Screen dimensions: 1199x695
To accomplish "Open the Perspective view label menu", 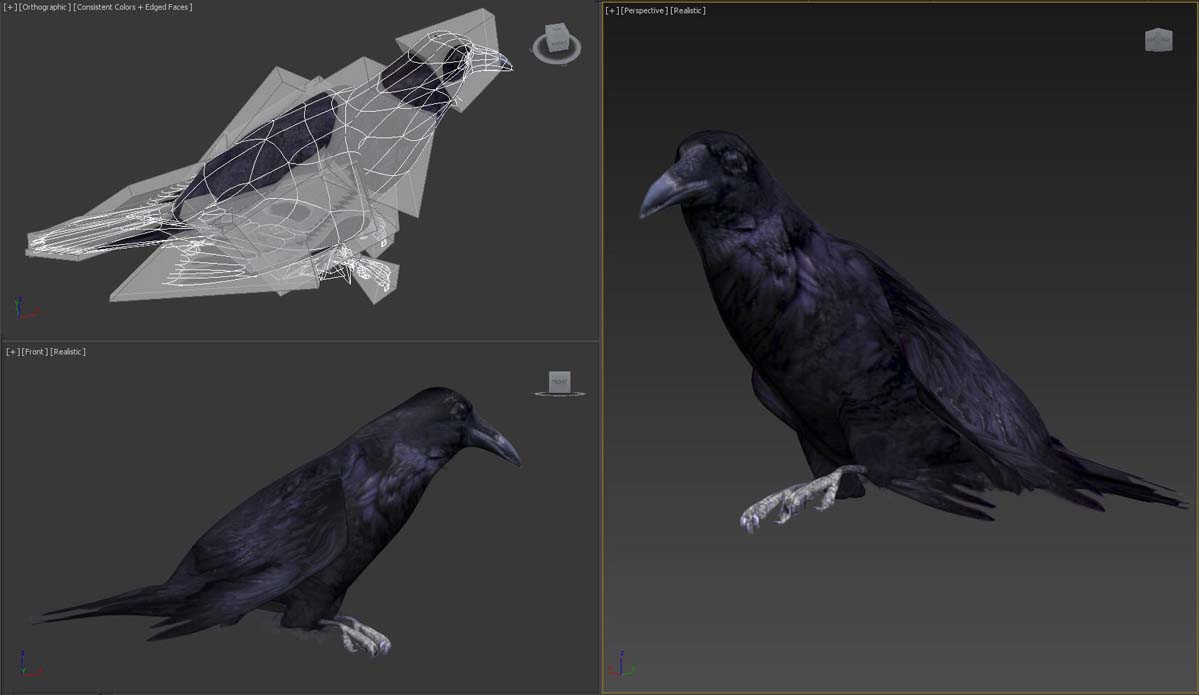I will [643, 11].
